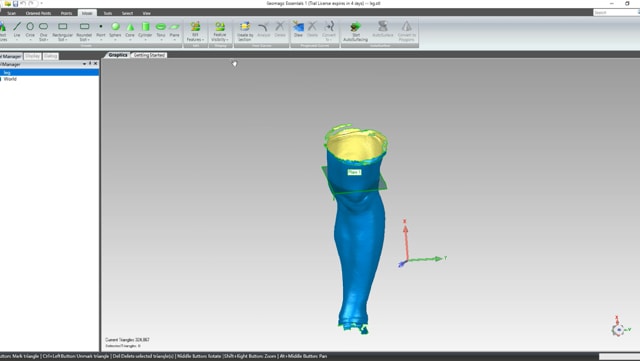Select the World item in Model Manager
Screen dimensions: 640x361
(10, 79)
